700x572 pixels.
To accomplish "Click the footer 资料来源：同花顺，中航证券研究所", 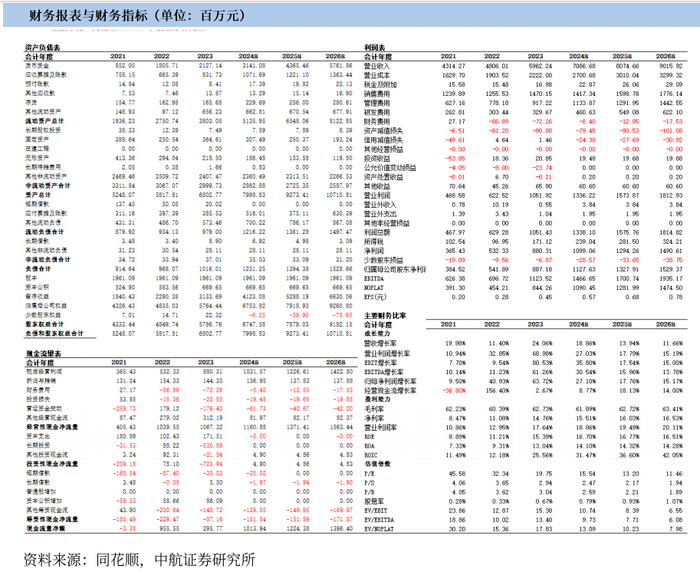I will pyautogui.click(x=139, y=559).
